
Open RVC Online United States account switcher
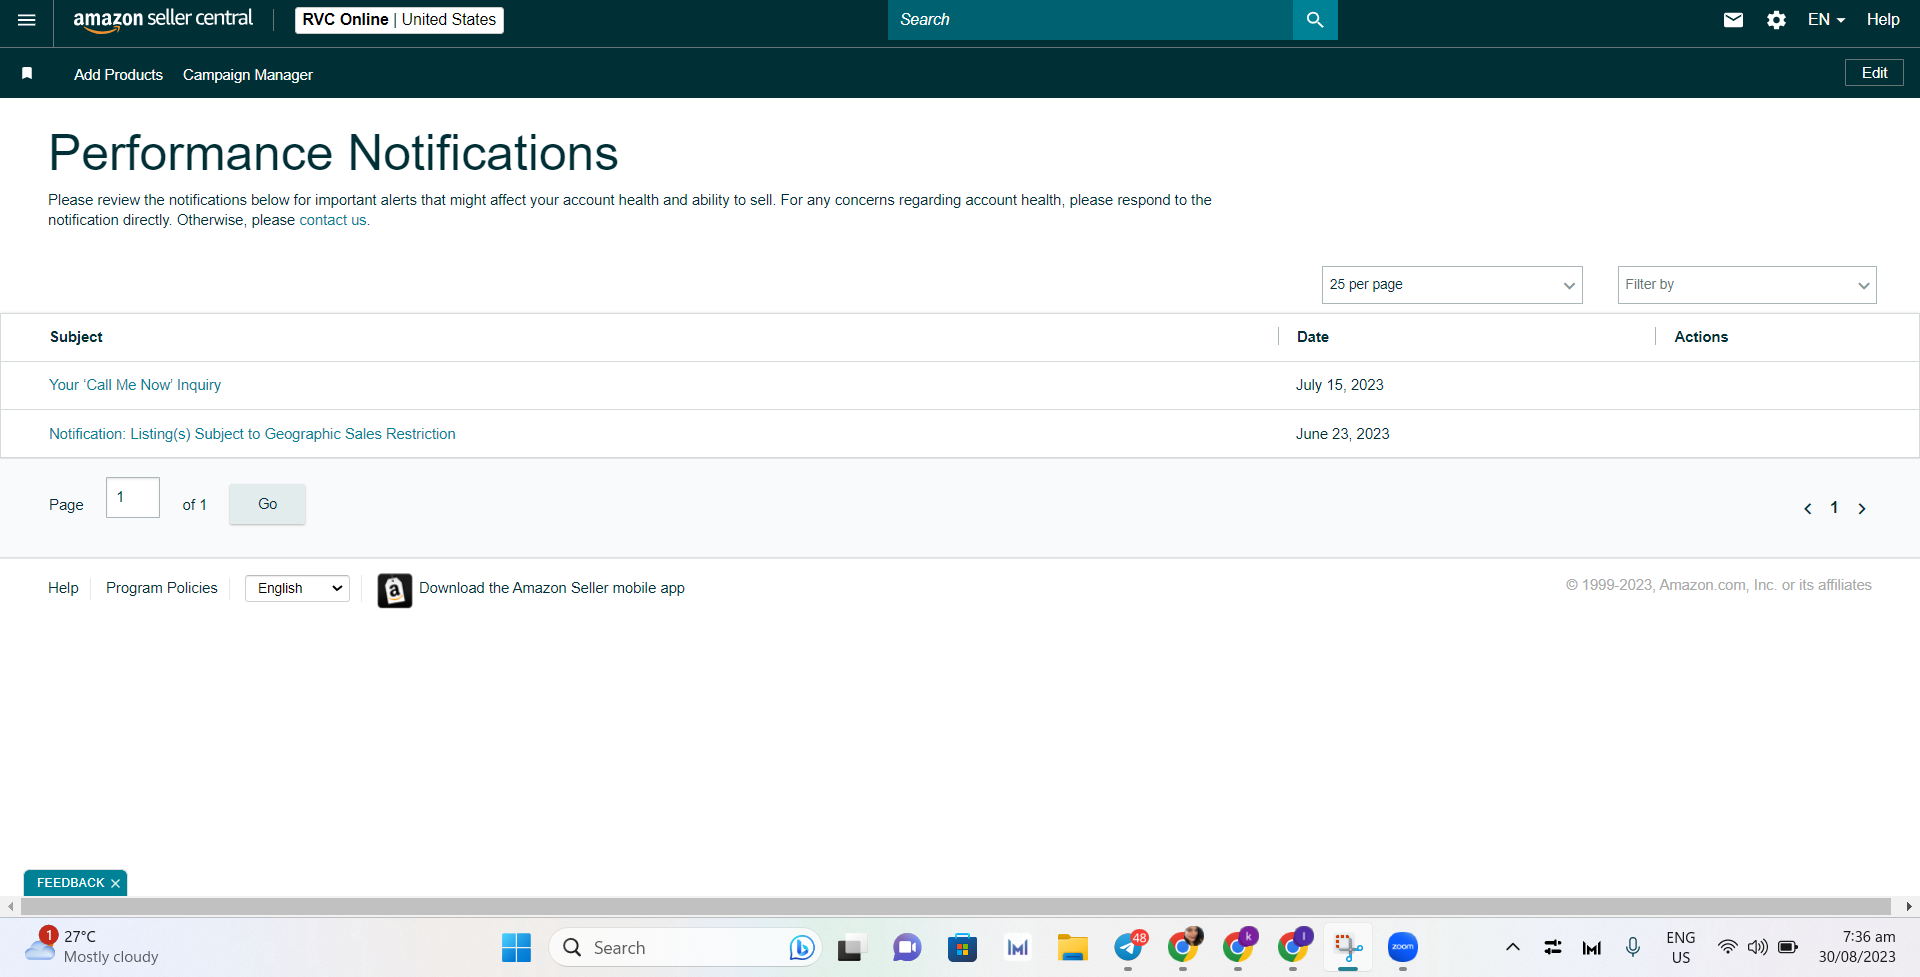(399, 20)
